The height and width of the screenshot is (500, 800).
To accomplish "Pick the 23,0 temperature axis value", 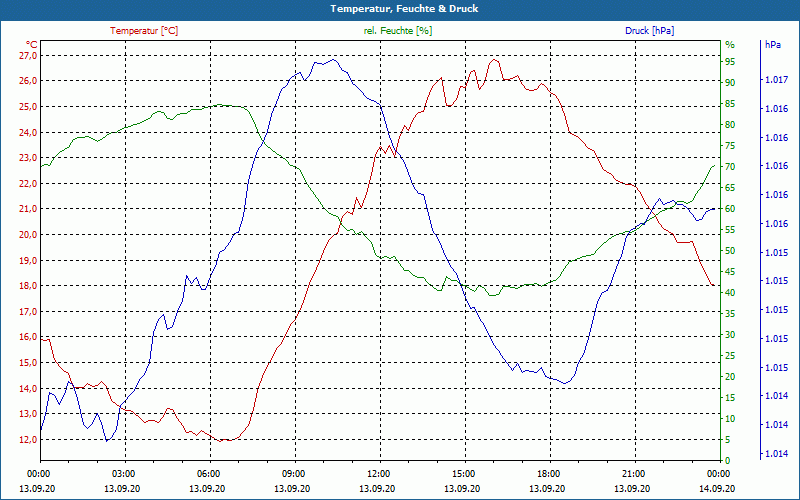I will click(28, 158).
